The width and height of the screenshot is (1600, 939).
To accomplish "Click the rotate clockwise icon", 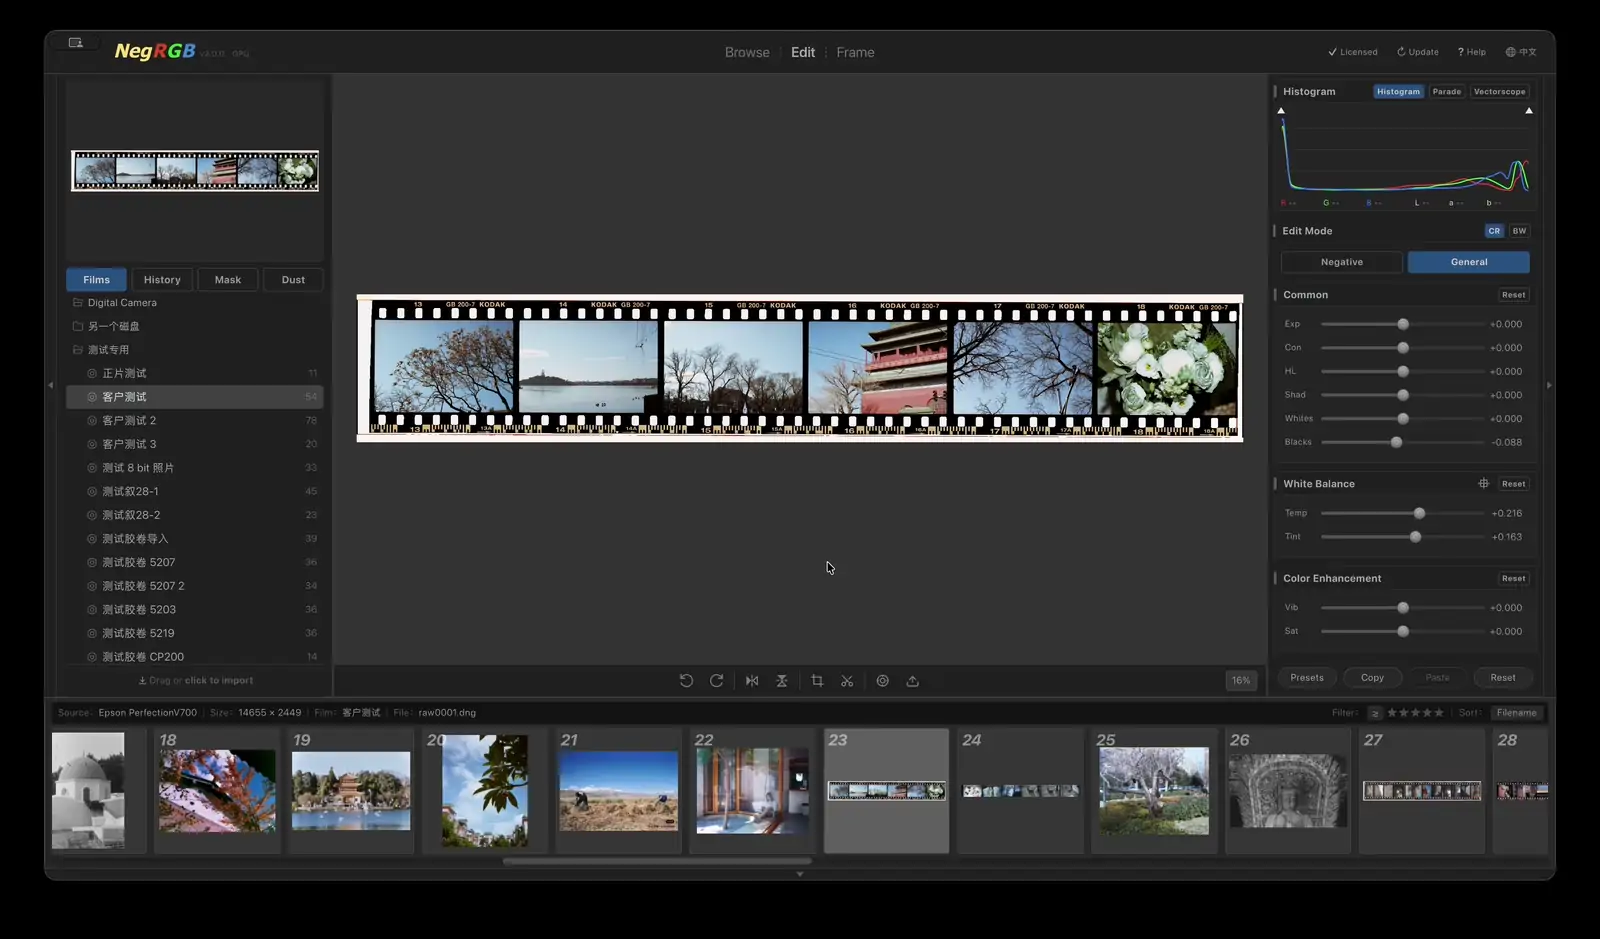I will [x=716, y=681].
